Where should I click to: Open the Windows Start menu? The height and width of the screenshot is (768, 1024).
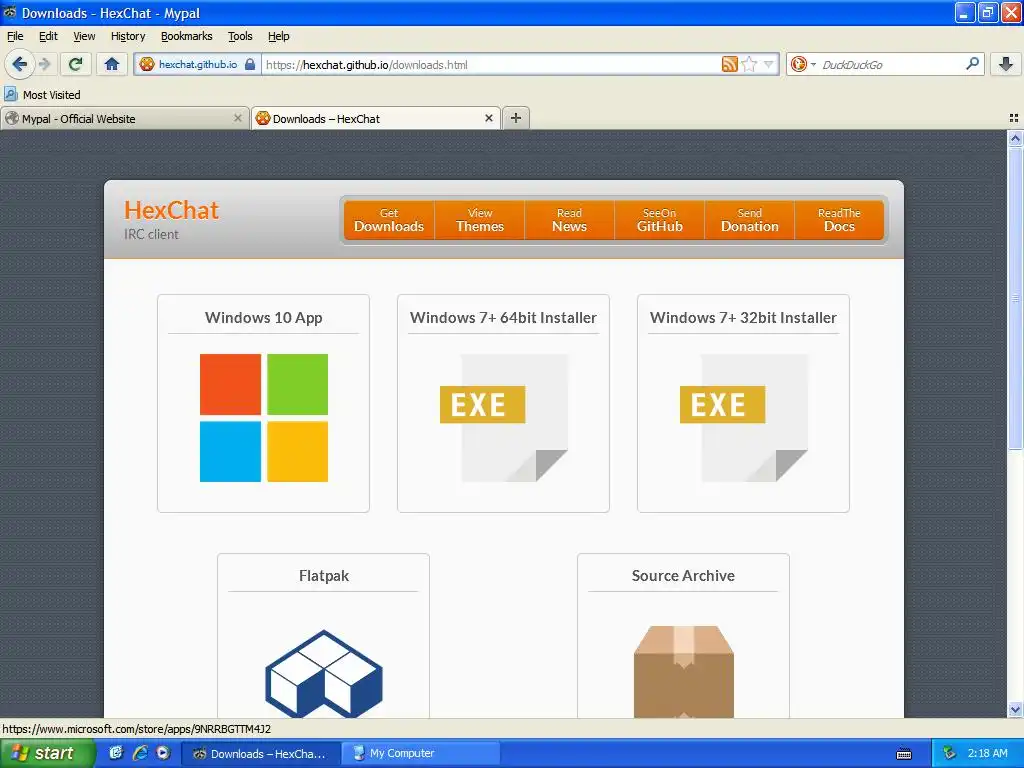point(47,753)
